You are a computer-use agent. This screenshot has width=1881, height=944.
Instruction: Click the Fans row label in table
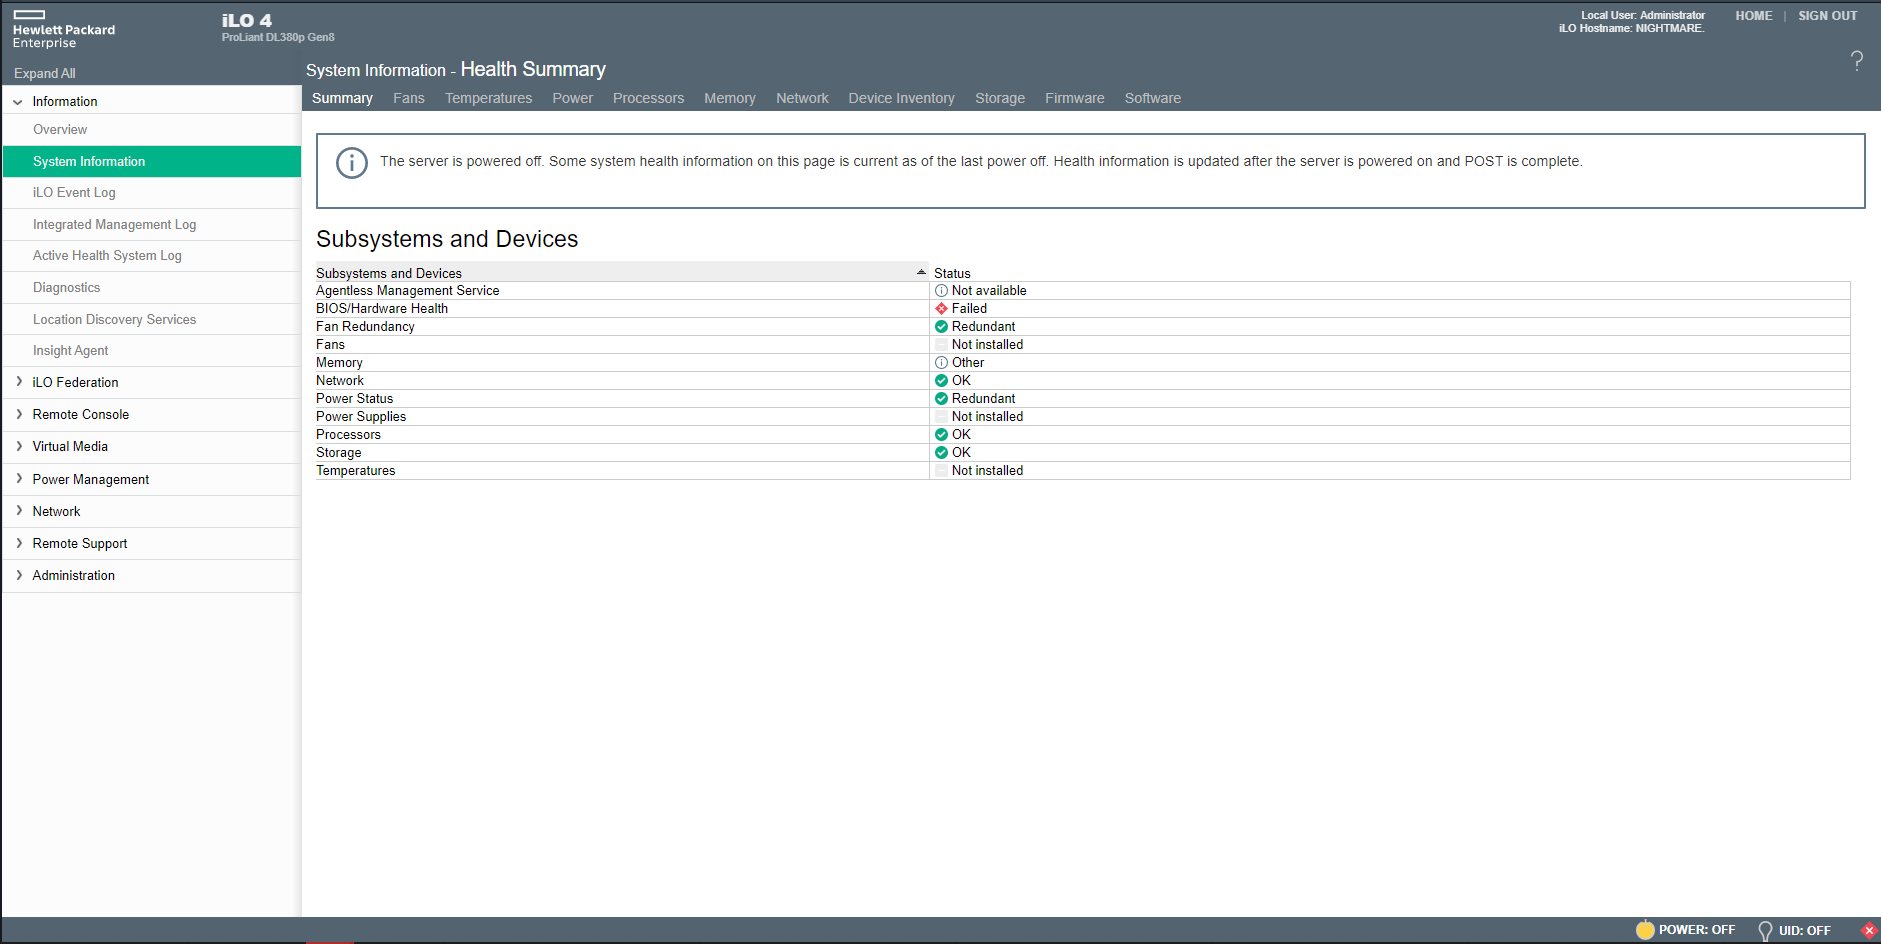tap(330, 345)
